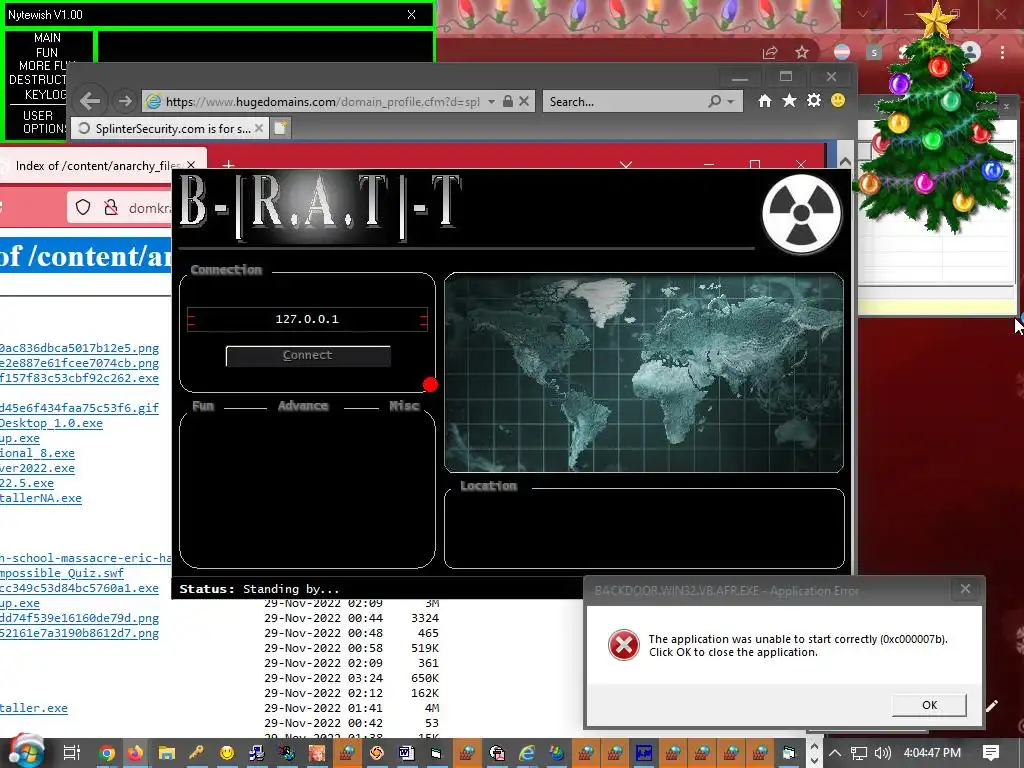Click the 519K file size entry
This screenshot has height=768, width=1024.
click(x=425, y=648)
